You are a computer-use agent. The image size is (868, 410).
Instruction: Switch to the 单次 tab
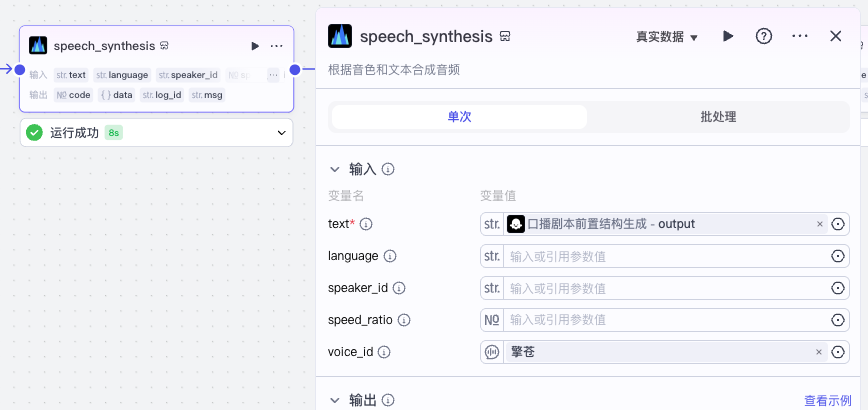(459, 117)
